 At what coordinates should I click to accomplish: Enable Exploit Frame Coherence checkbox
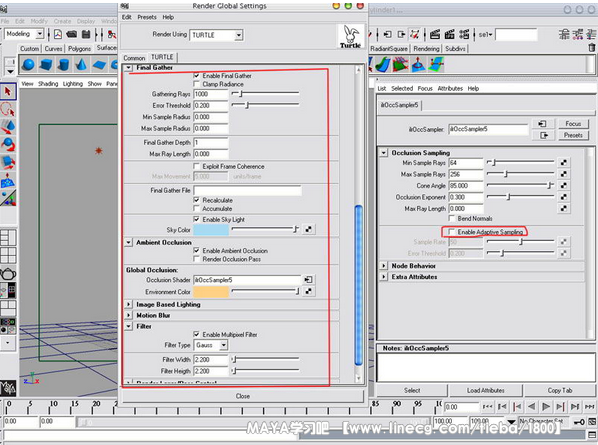pyautogui.click(x=196, y=166)
